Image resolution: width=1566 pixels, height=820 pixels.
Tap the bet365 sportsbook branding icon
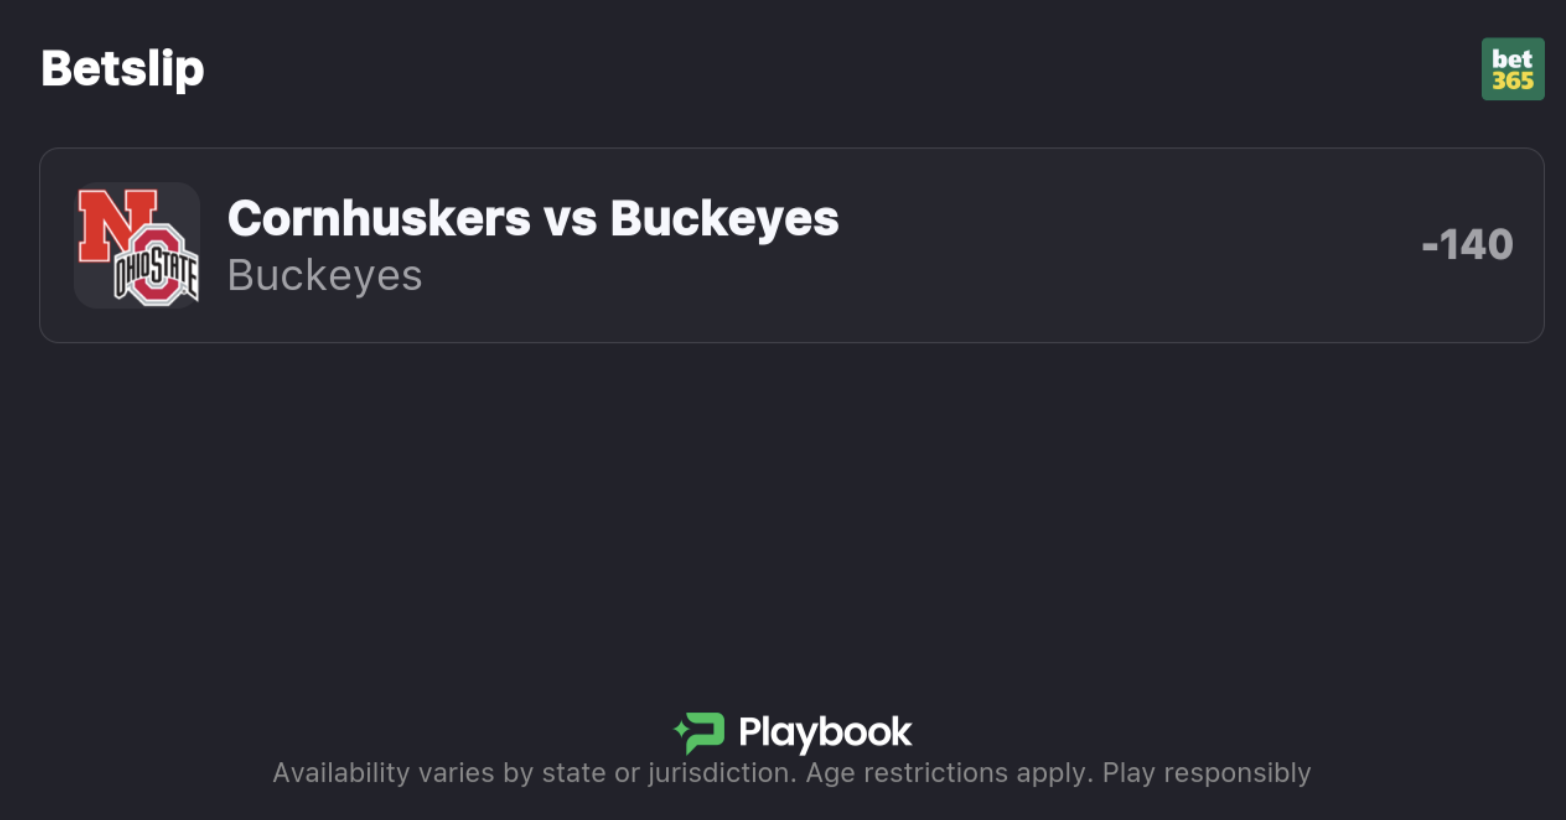(1512, 69)
